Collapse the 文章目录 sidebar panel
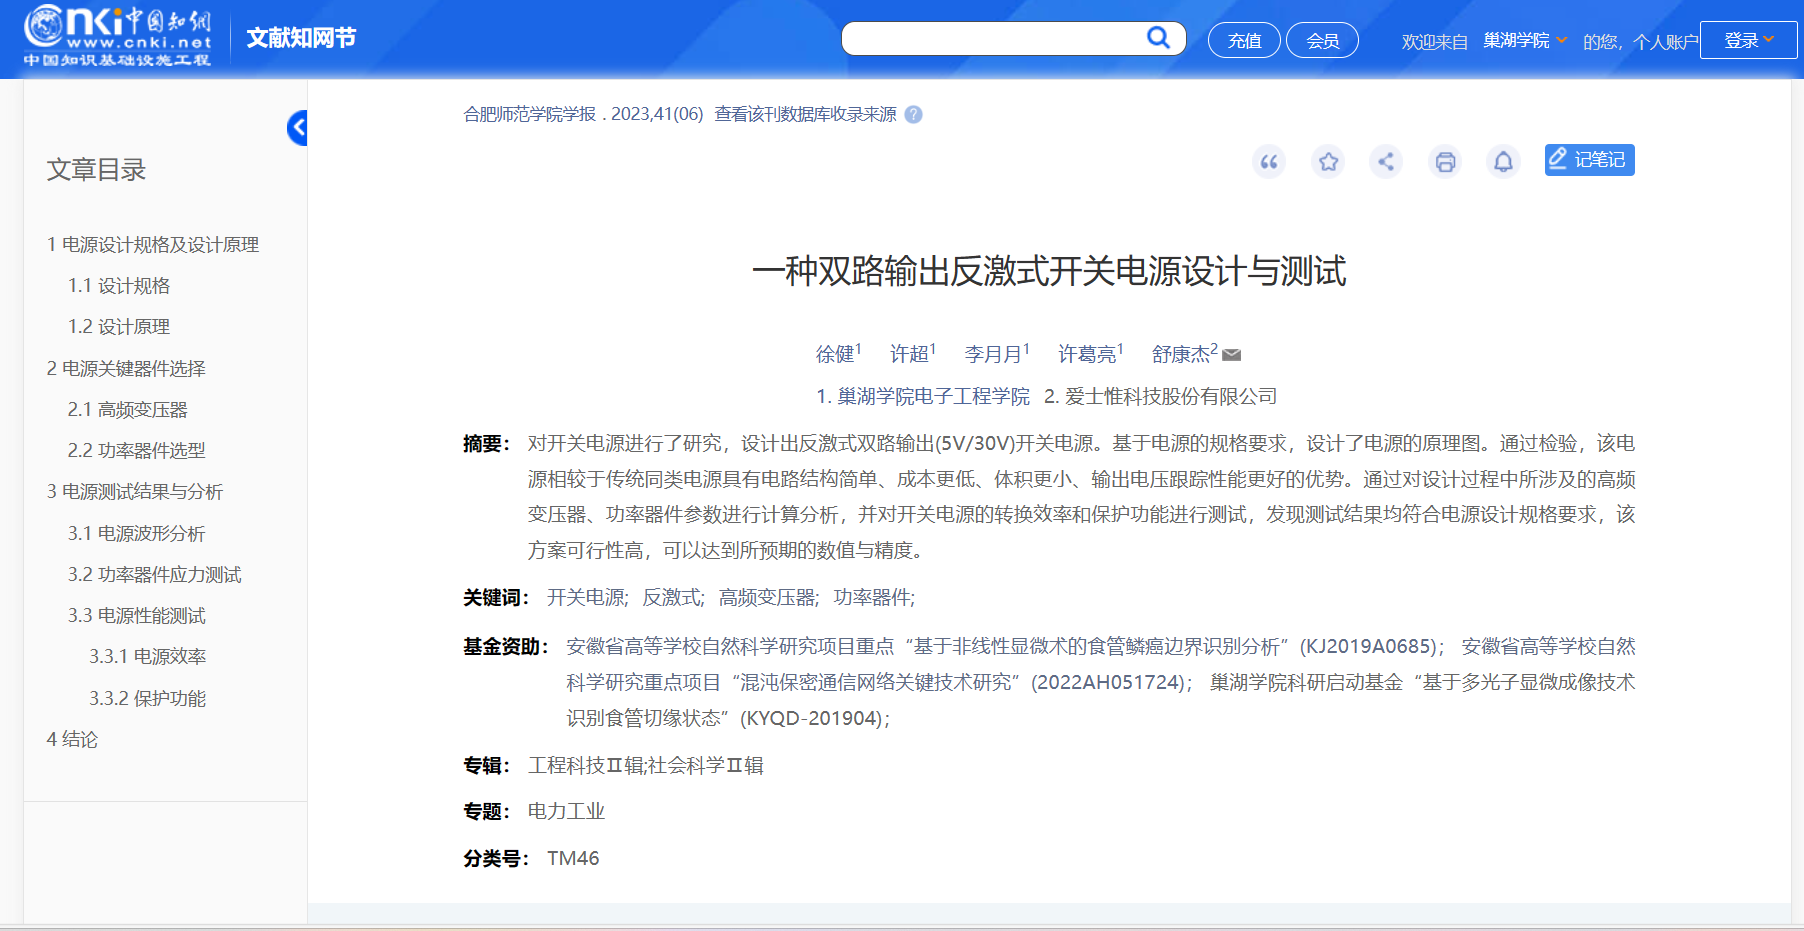Image resolution: width=1804 pixels, height=931 pixels. point(297,128)
